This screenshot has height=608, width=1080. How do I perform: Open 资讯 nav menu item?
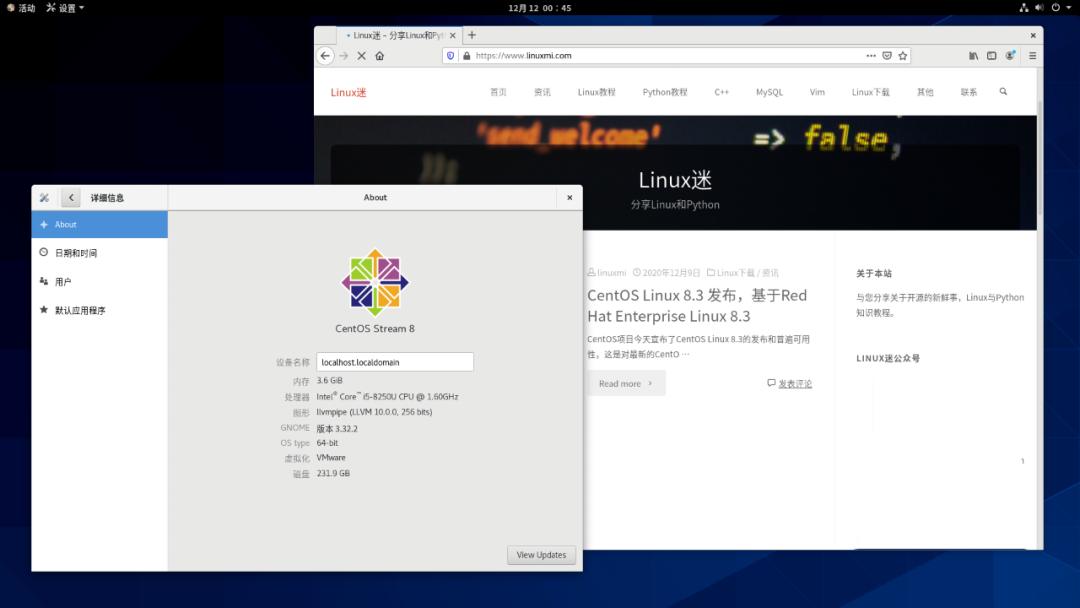542,92
